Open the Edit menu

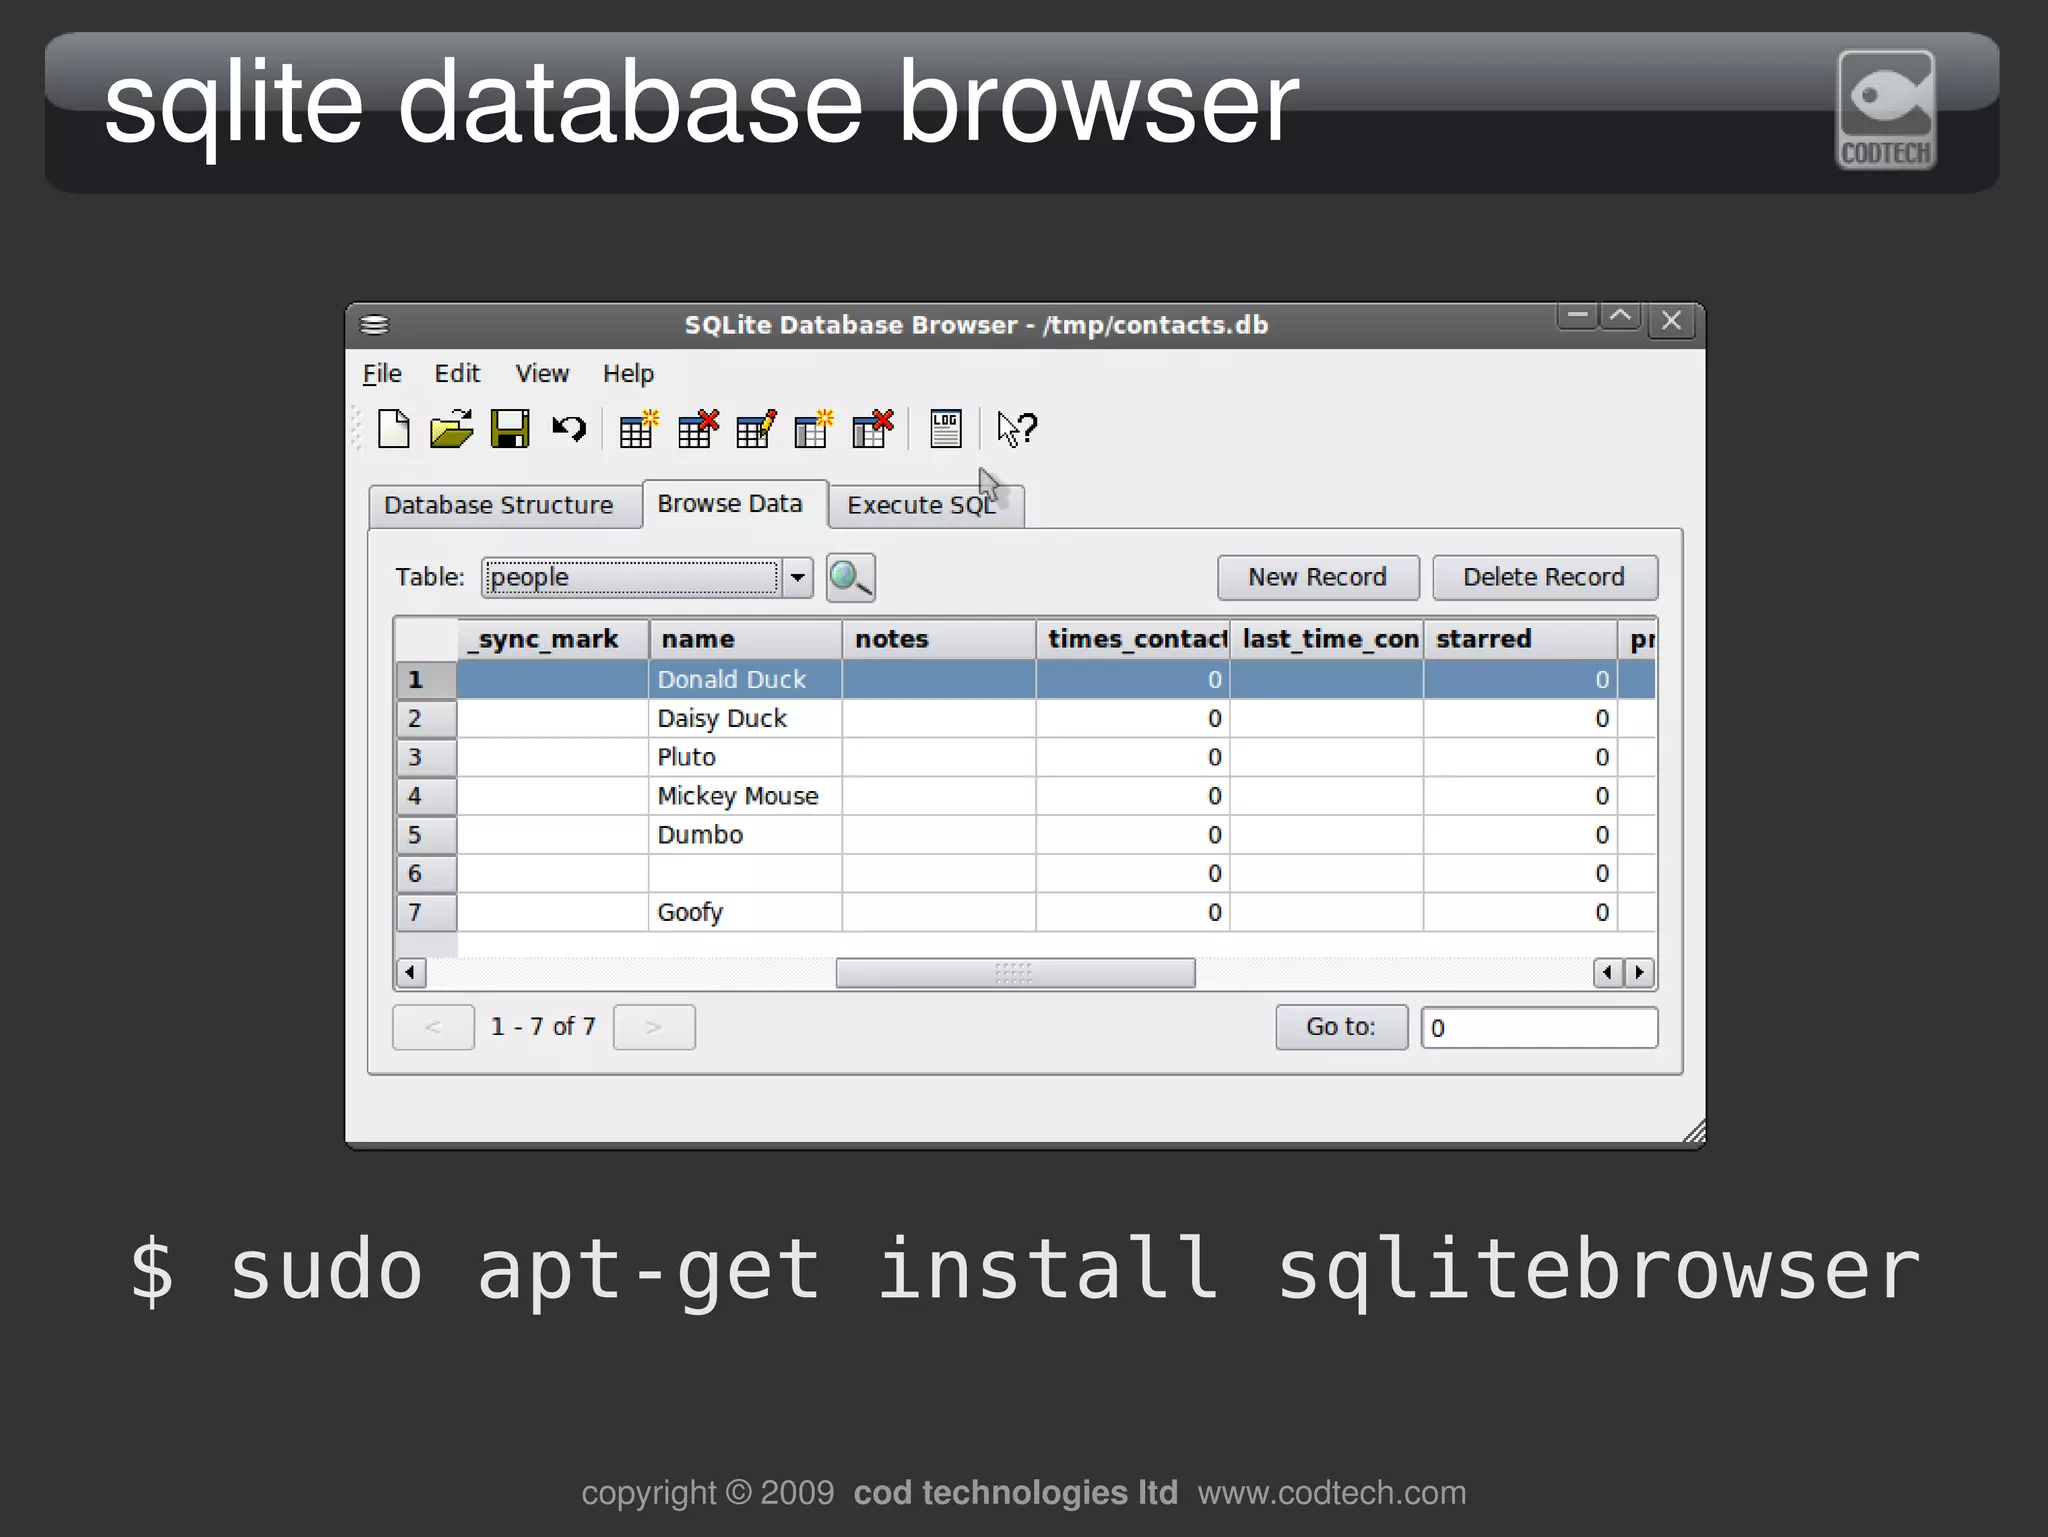[457, 373]
